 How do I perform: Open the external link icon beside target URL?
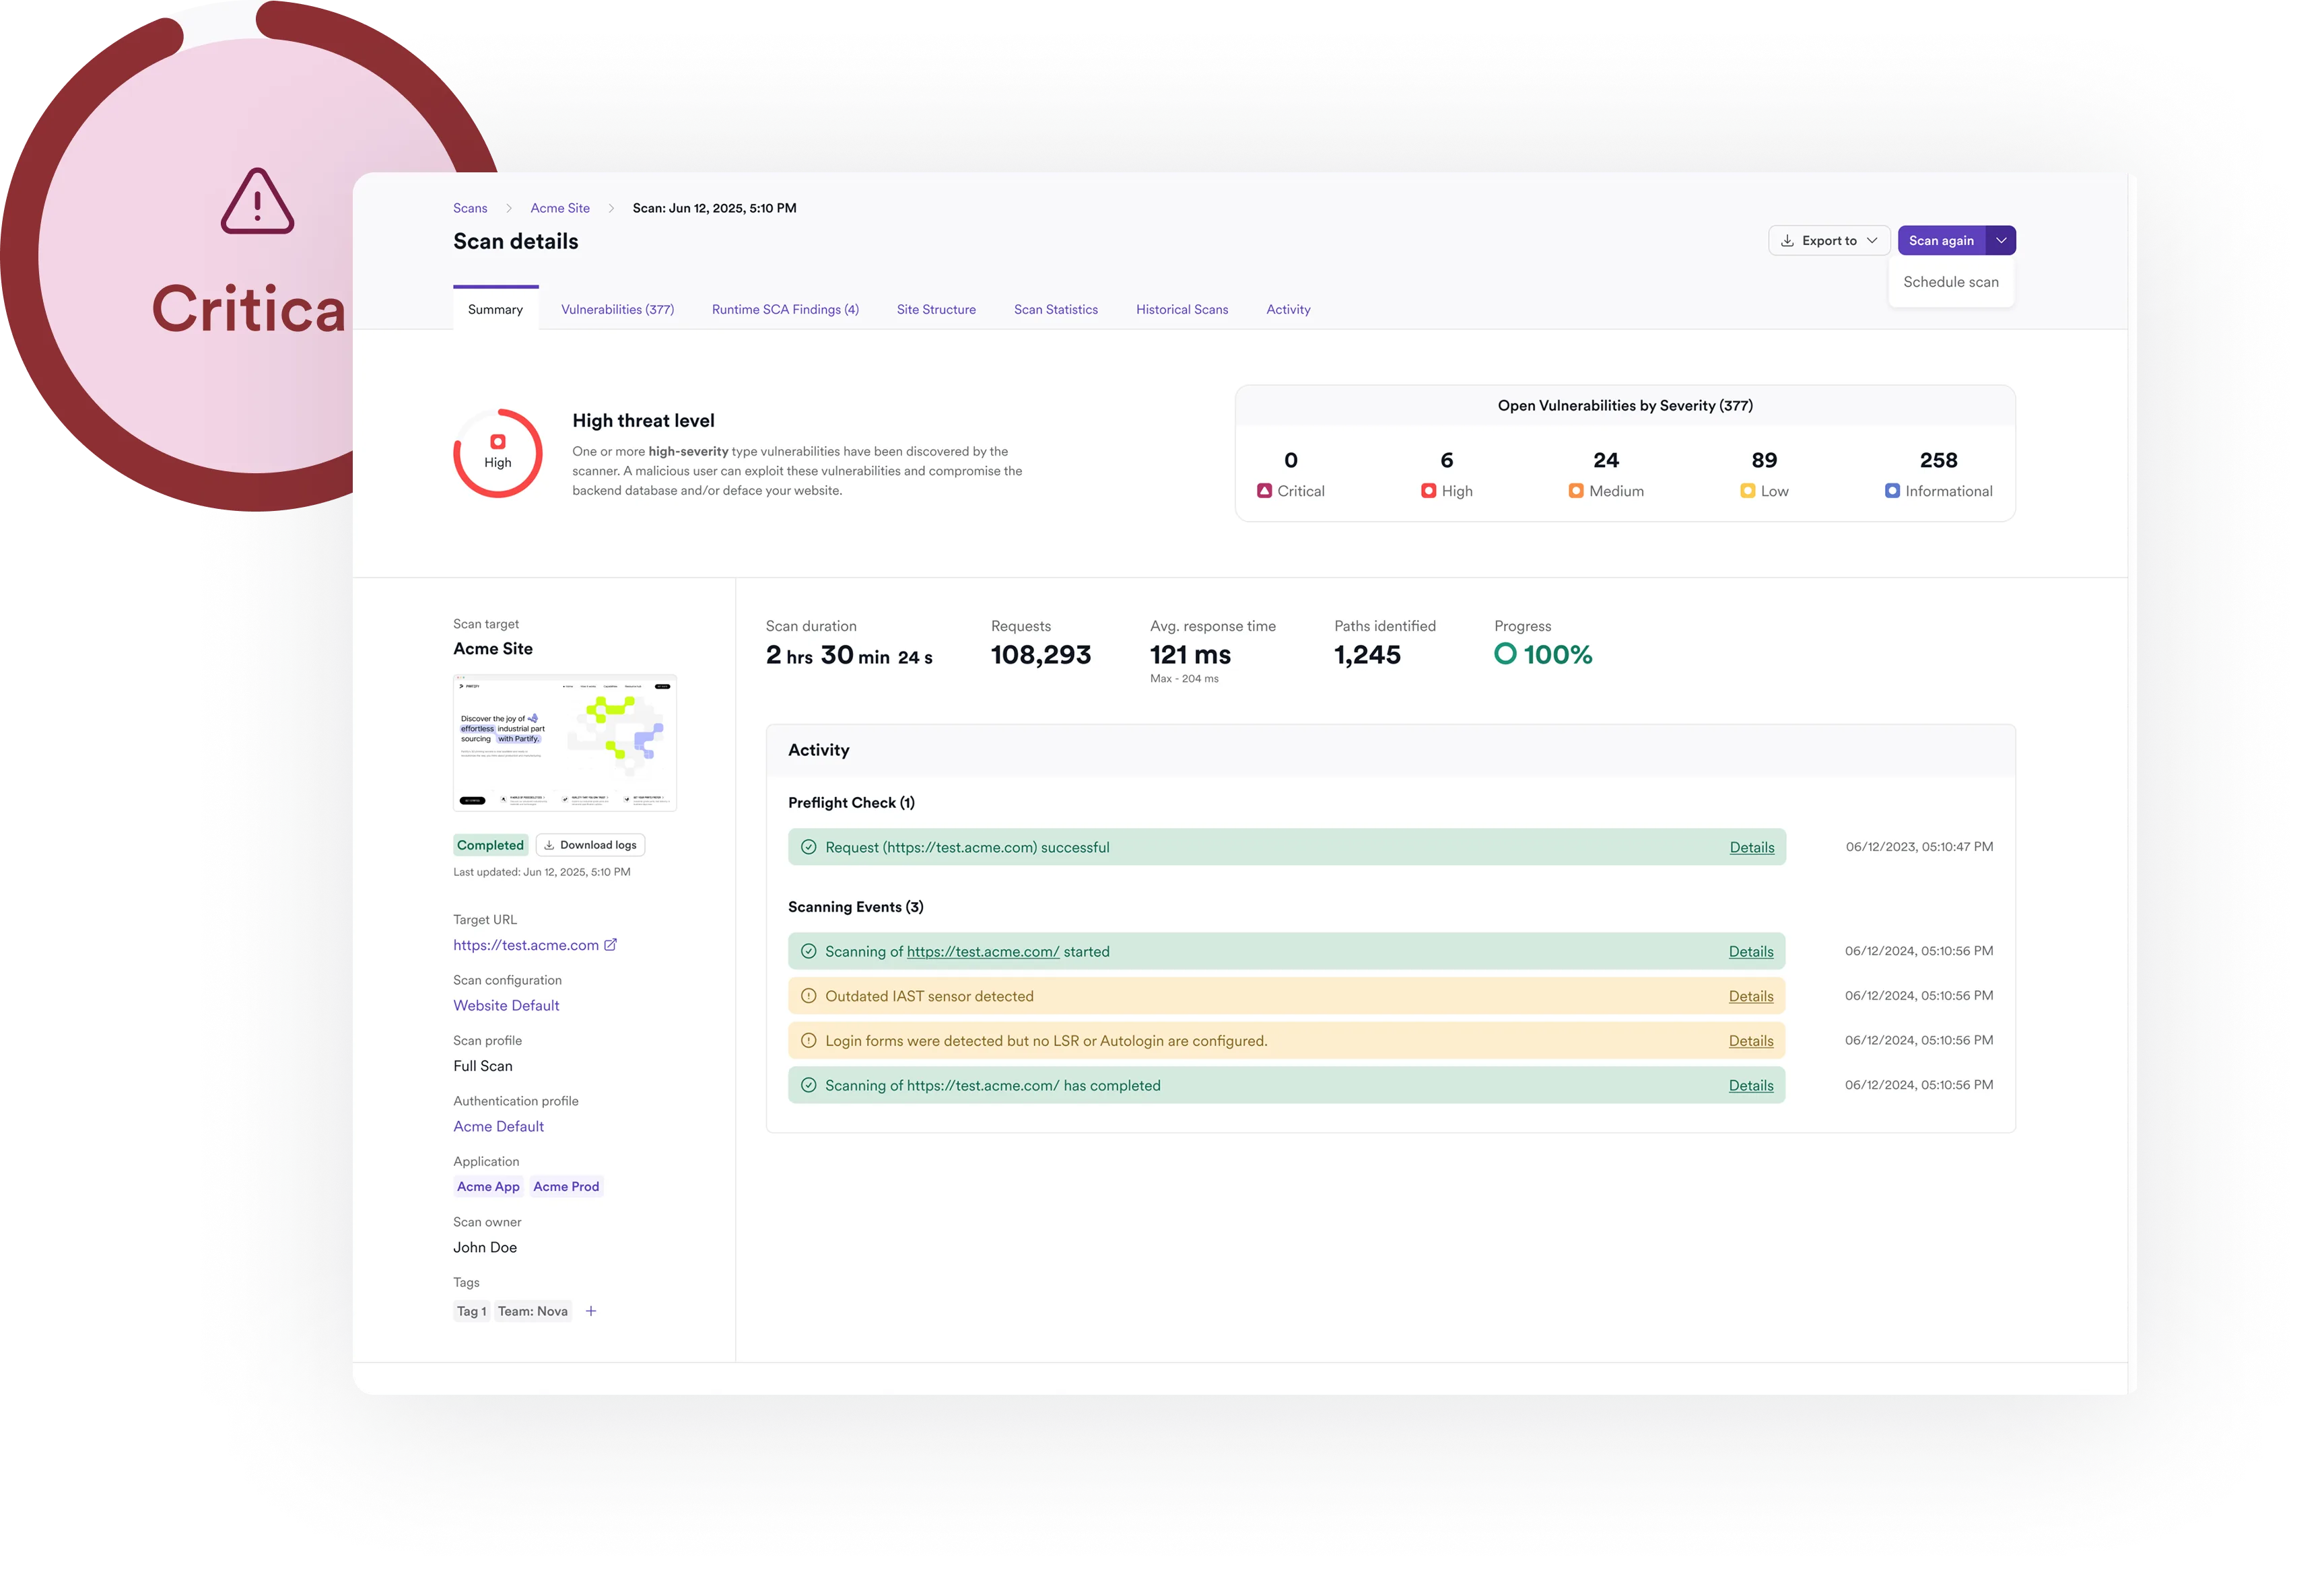610,945
